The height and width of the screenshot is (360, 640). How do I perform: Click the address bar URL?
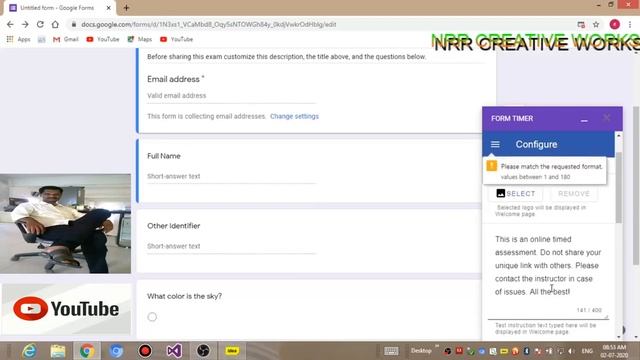209,24
